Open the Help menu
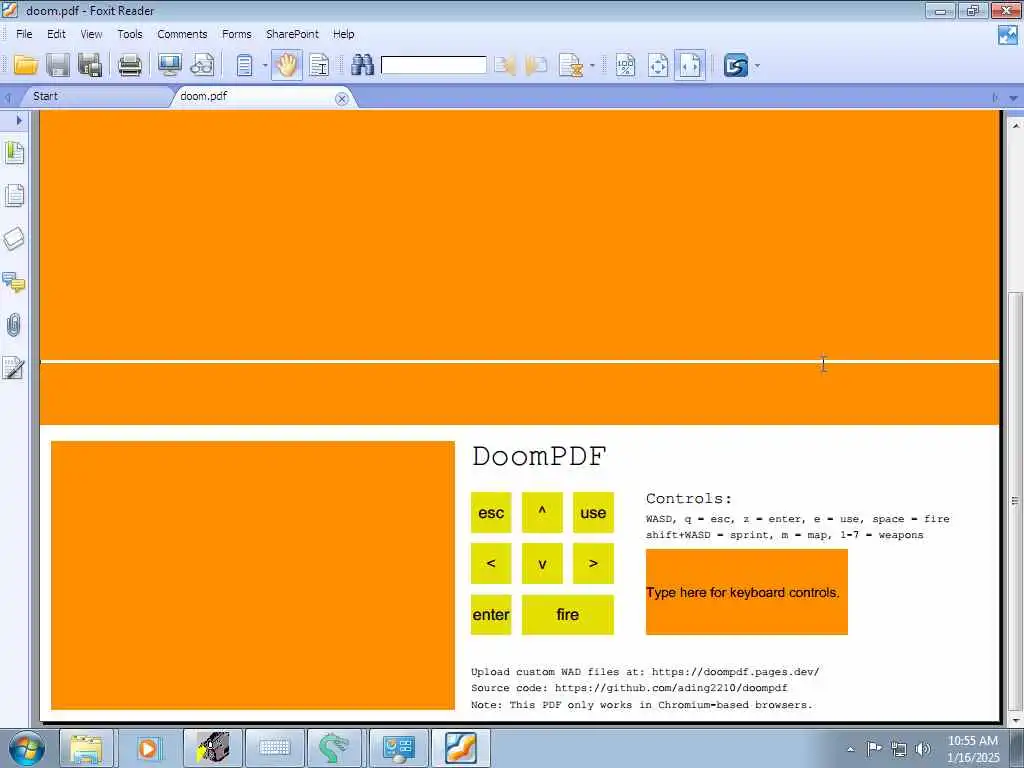This screenshot has width=1024, height=768. click(344, 34)
